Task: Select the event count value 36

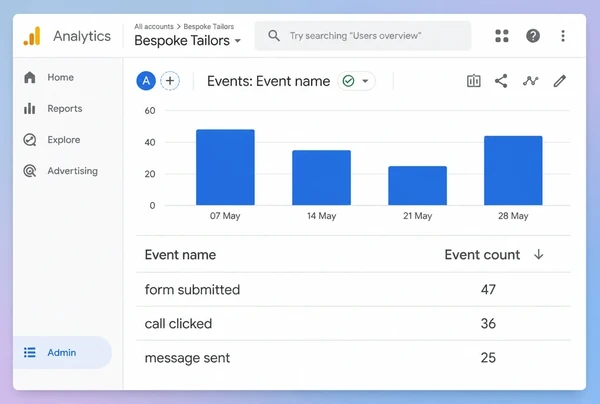Action: coord(488,324)
